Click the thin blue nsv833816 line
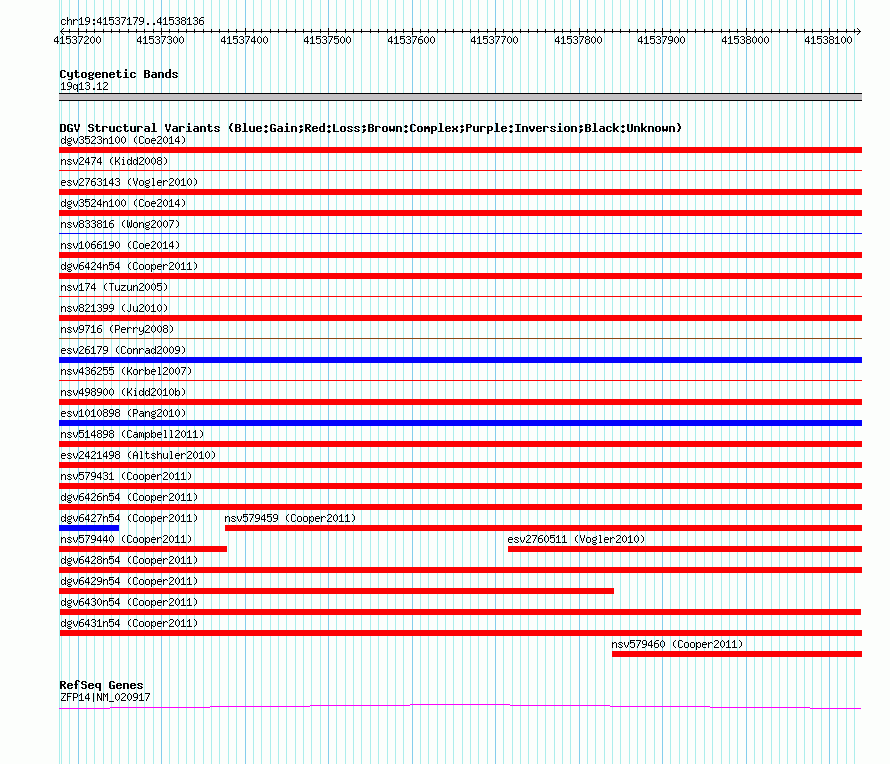The height and width of the screenshot is (764, 890). (460, 233)
